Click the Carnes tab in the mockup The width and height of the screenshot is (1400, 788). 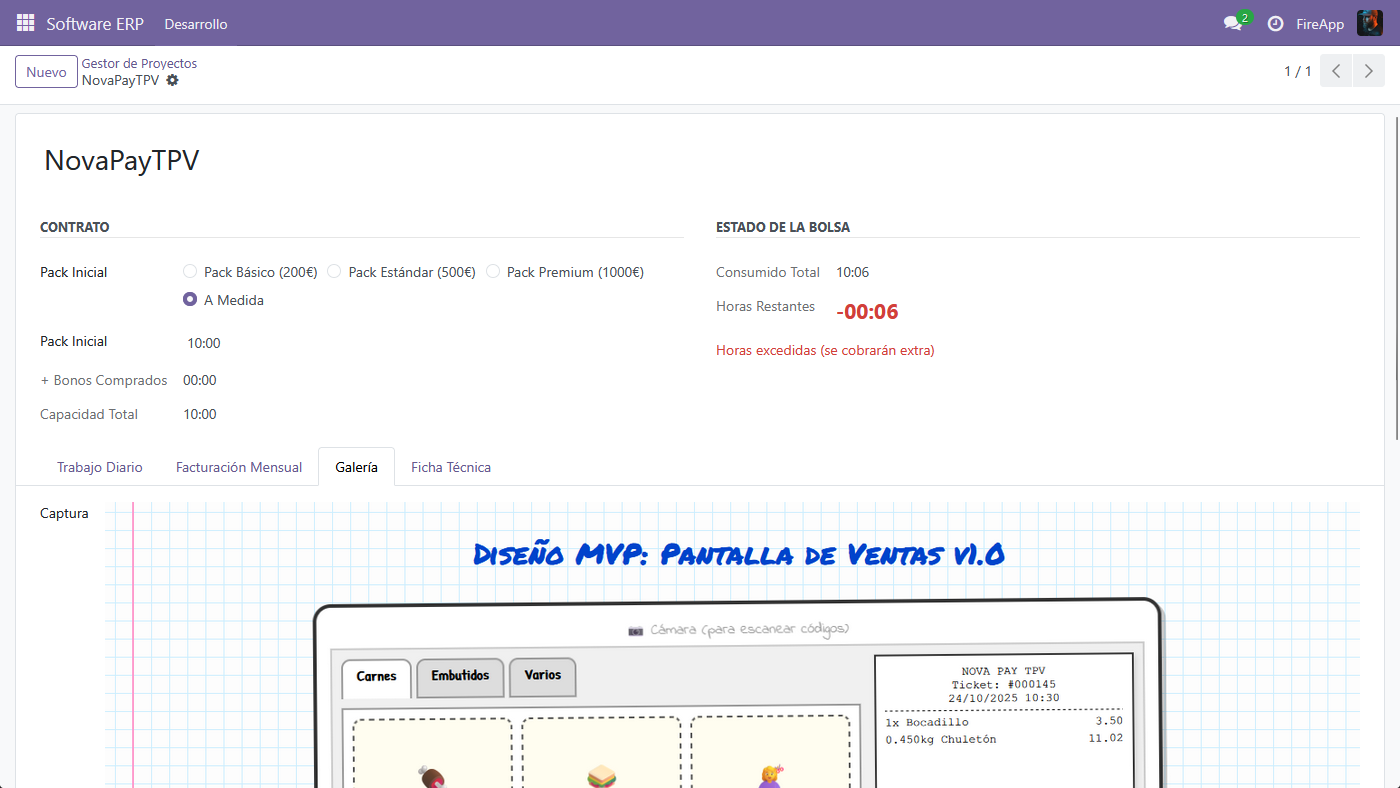[x=377, y=677]
